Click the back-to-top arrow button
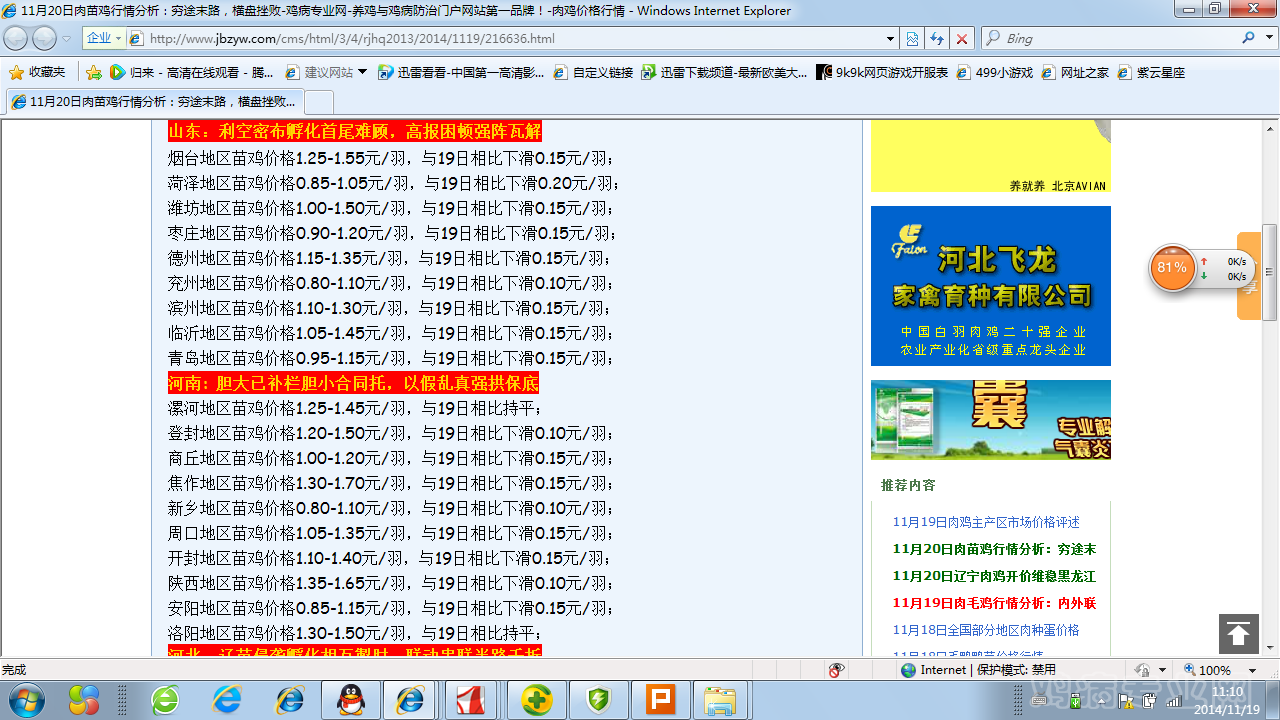Viewport: 1280px width, 720px height. 1238,634
